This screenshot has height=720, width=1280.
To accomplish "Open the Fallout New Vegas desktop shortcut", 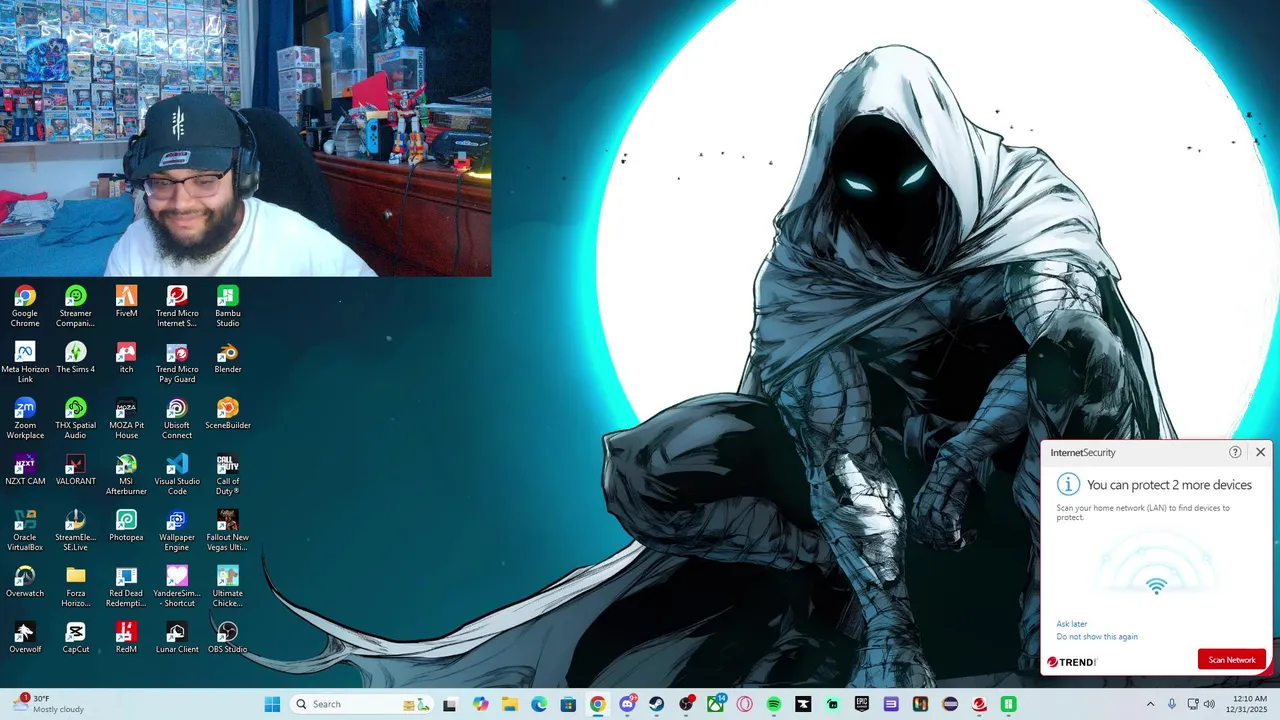I will click(228, 530).
